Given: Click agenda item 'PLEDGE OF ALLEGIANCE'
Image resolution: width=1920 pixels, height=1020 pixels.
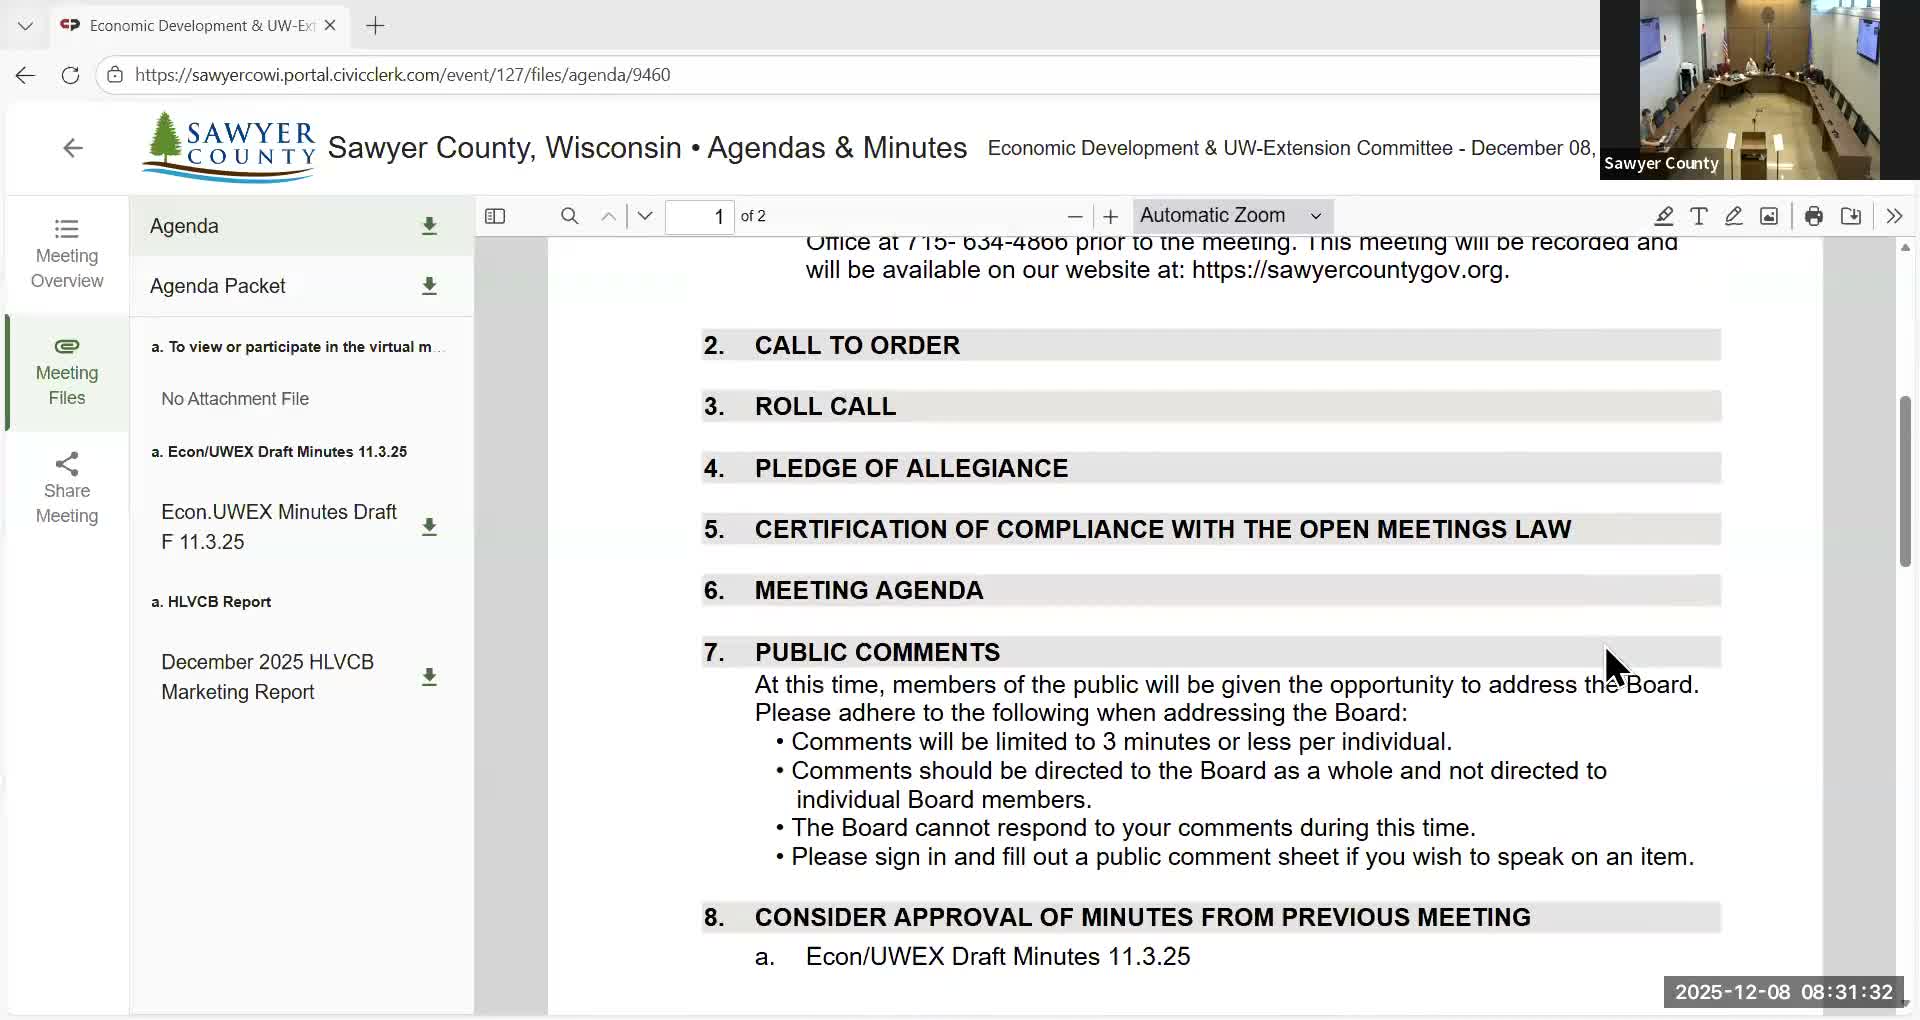Looking at the screenshot, I should pyautogui.click(x=911, y=468).
